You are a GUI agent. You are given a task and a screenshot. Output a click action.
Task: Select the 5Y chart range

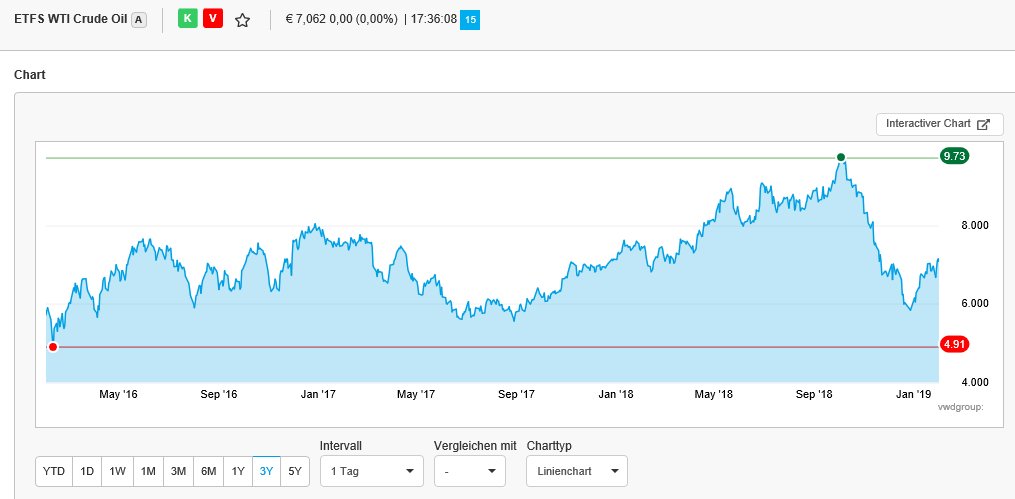[x=295, y=471]
